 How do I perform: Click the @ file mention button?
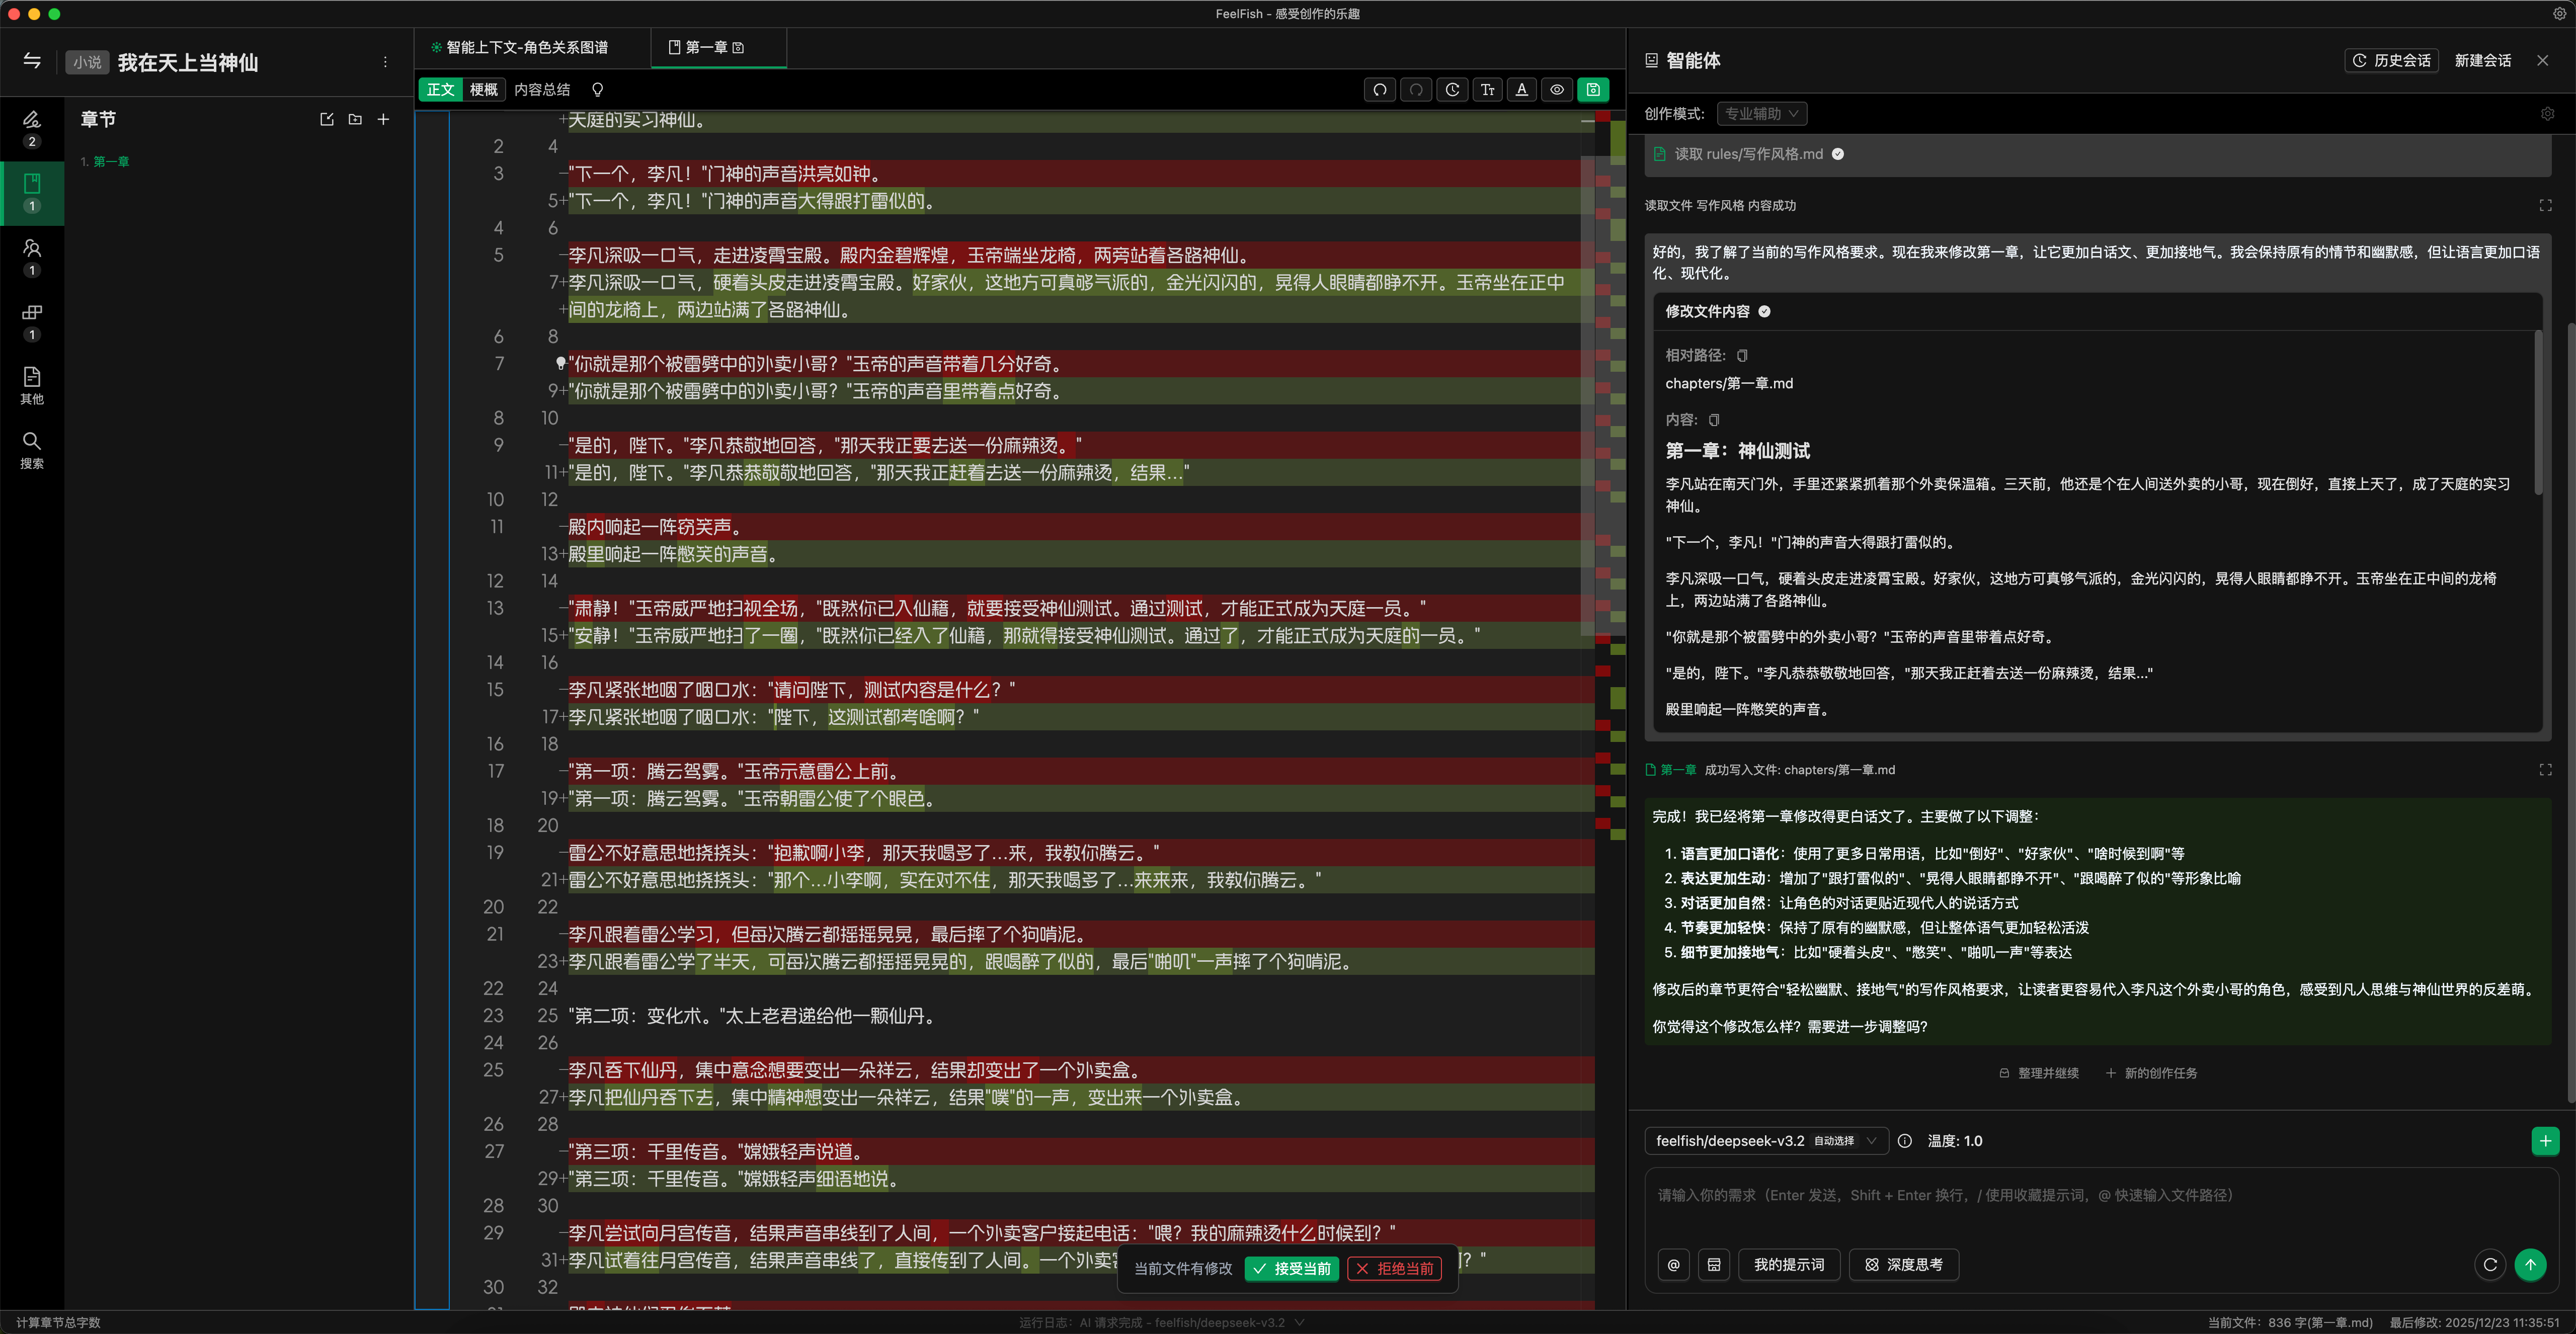coord(1673,1265)
